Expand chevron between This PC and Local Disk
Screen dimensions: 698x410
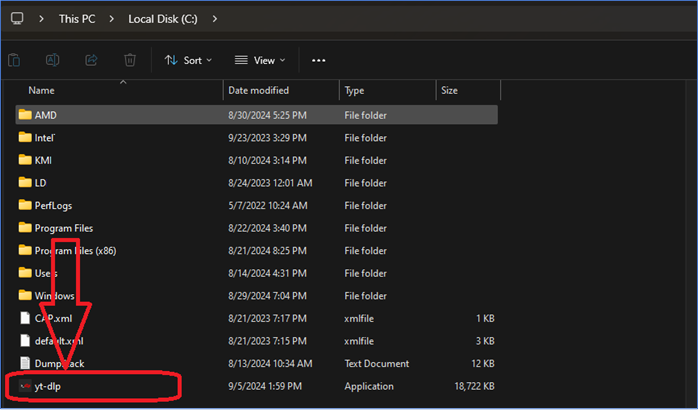click(112, 19)
